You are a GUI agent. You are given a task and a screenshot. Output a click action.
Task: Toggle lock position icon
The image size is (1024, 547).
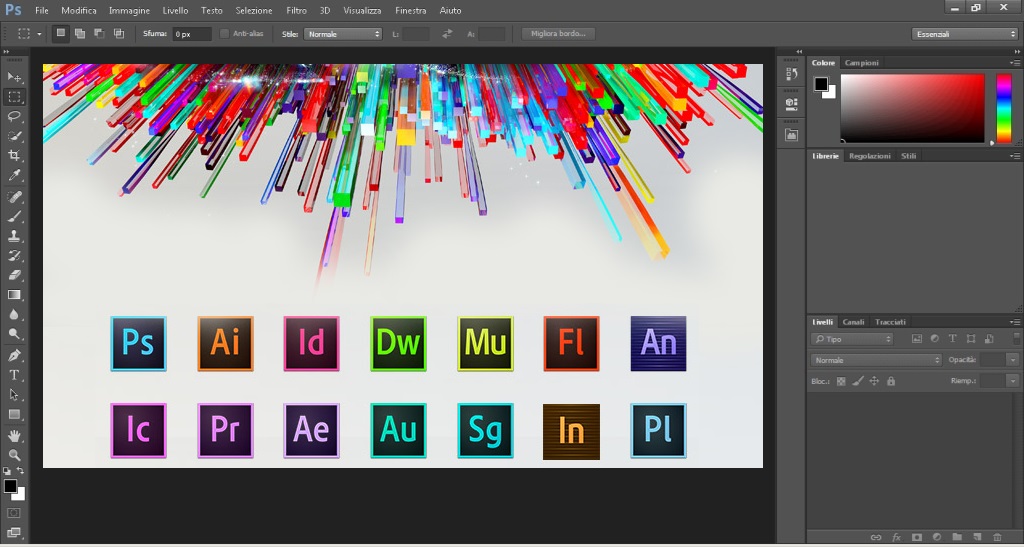[874, 381]
